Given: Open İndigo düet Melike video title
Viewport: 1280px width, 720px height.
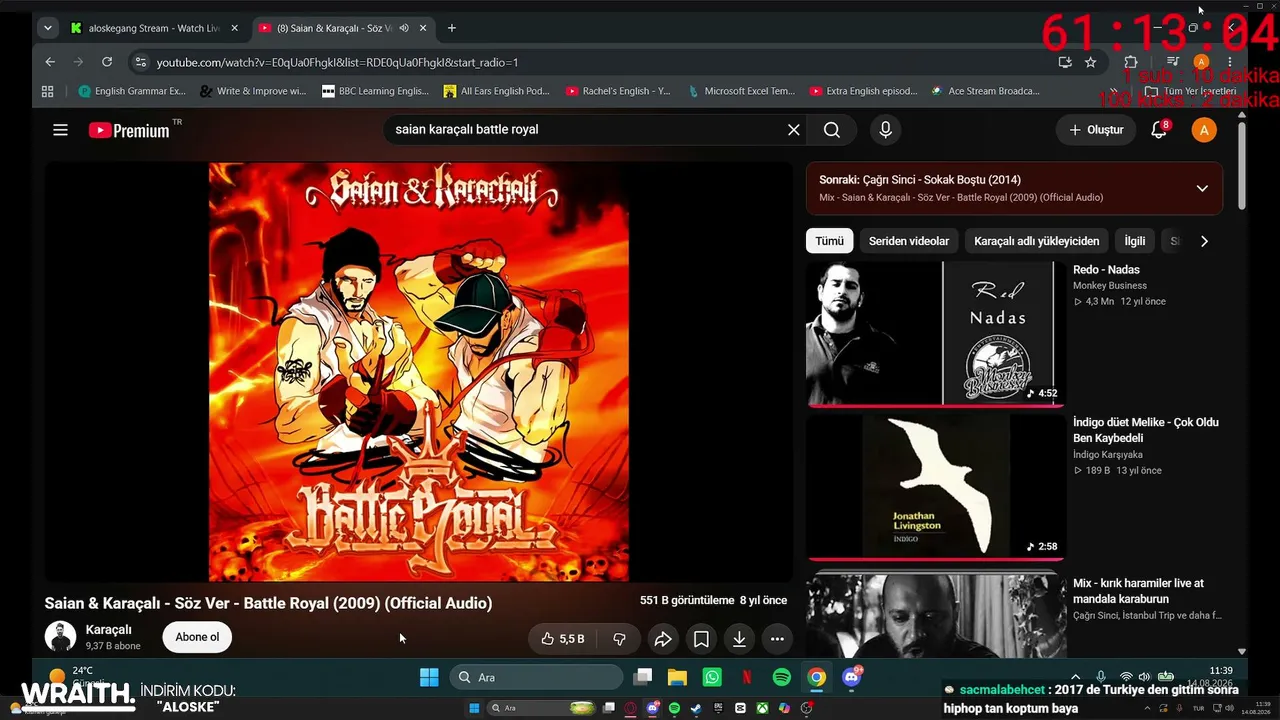Looking at the screenshot, I should (x=1146, y=430).
